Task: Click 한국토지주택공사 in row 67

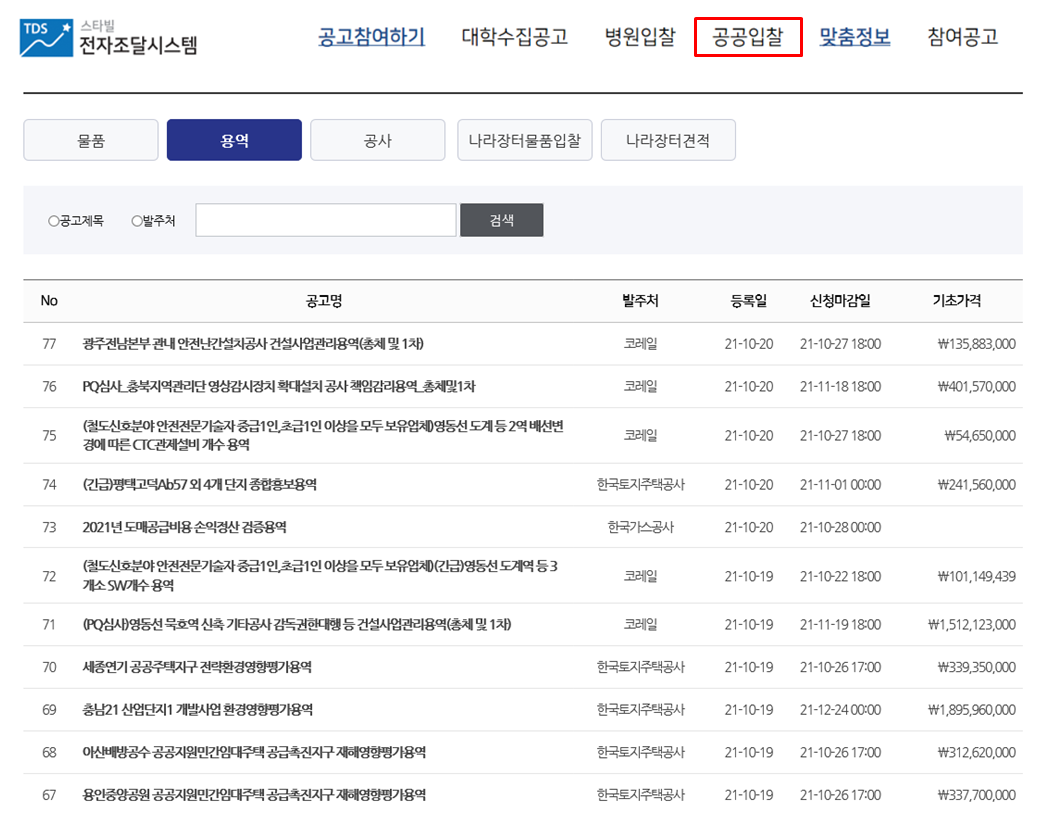Action: pos(640,795)
